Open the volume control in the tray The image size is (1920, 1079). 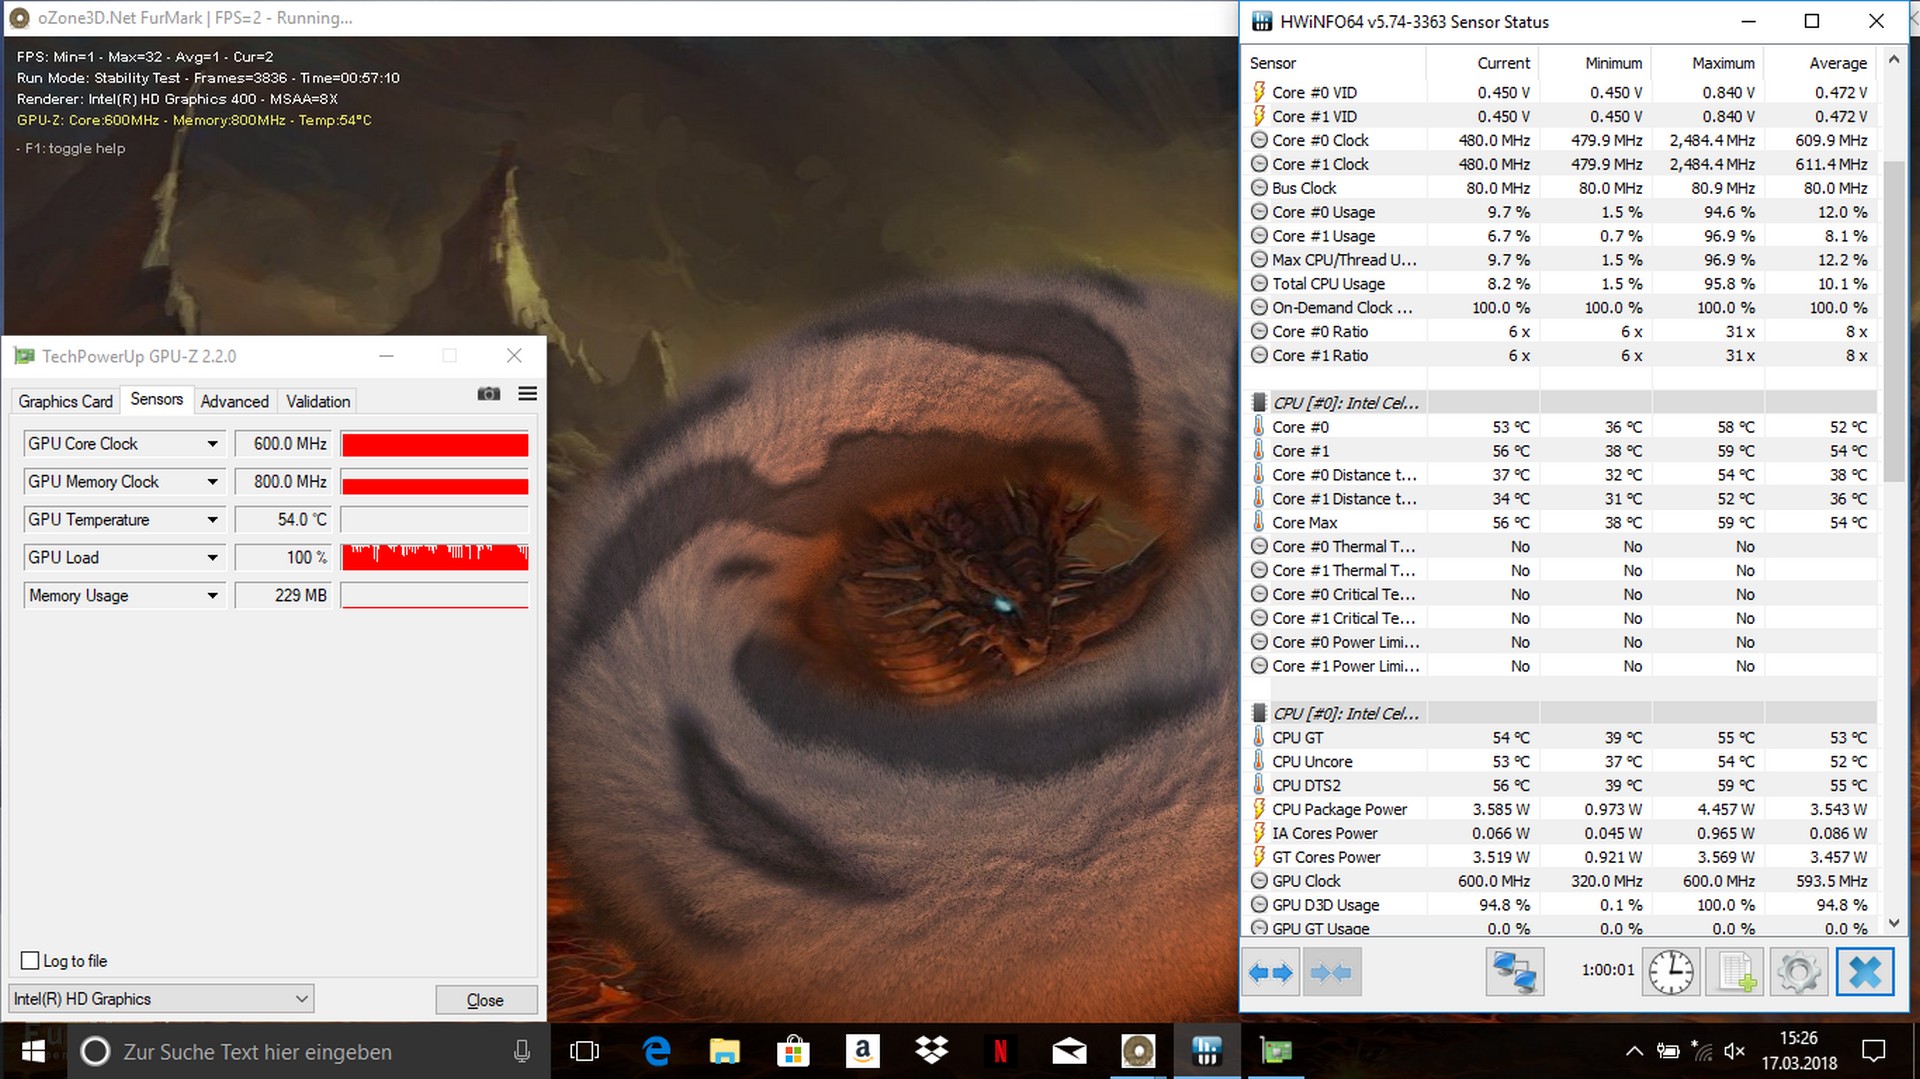(1735, 1051)
